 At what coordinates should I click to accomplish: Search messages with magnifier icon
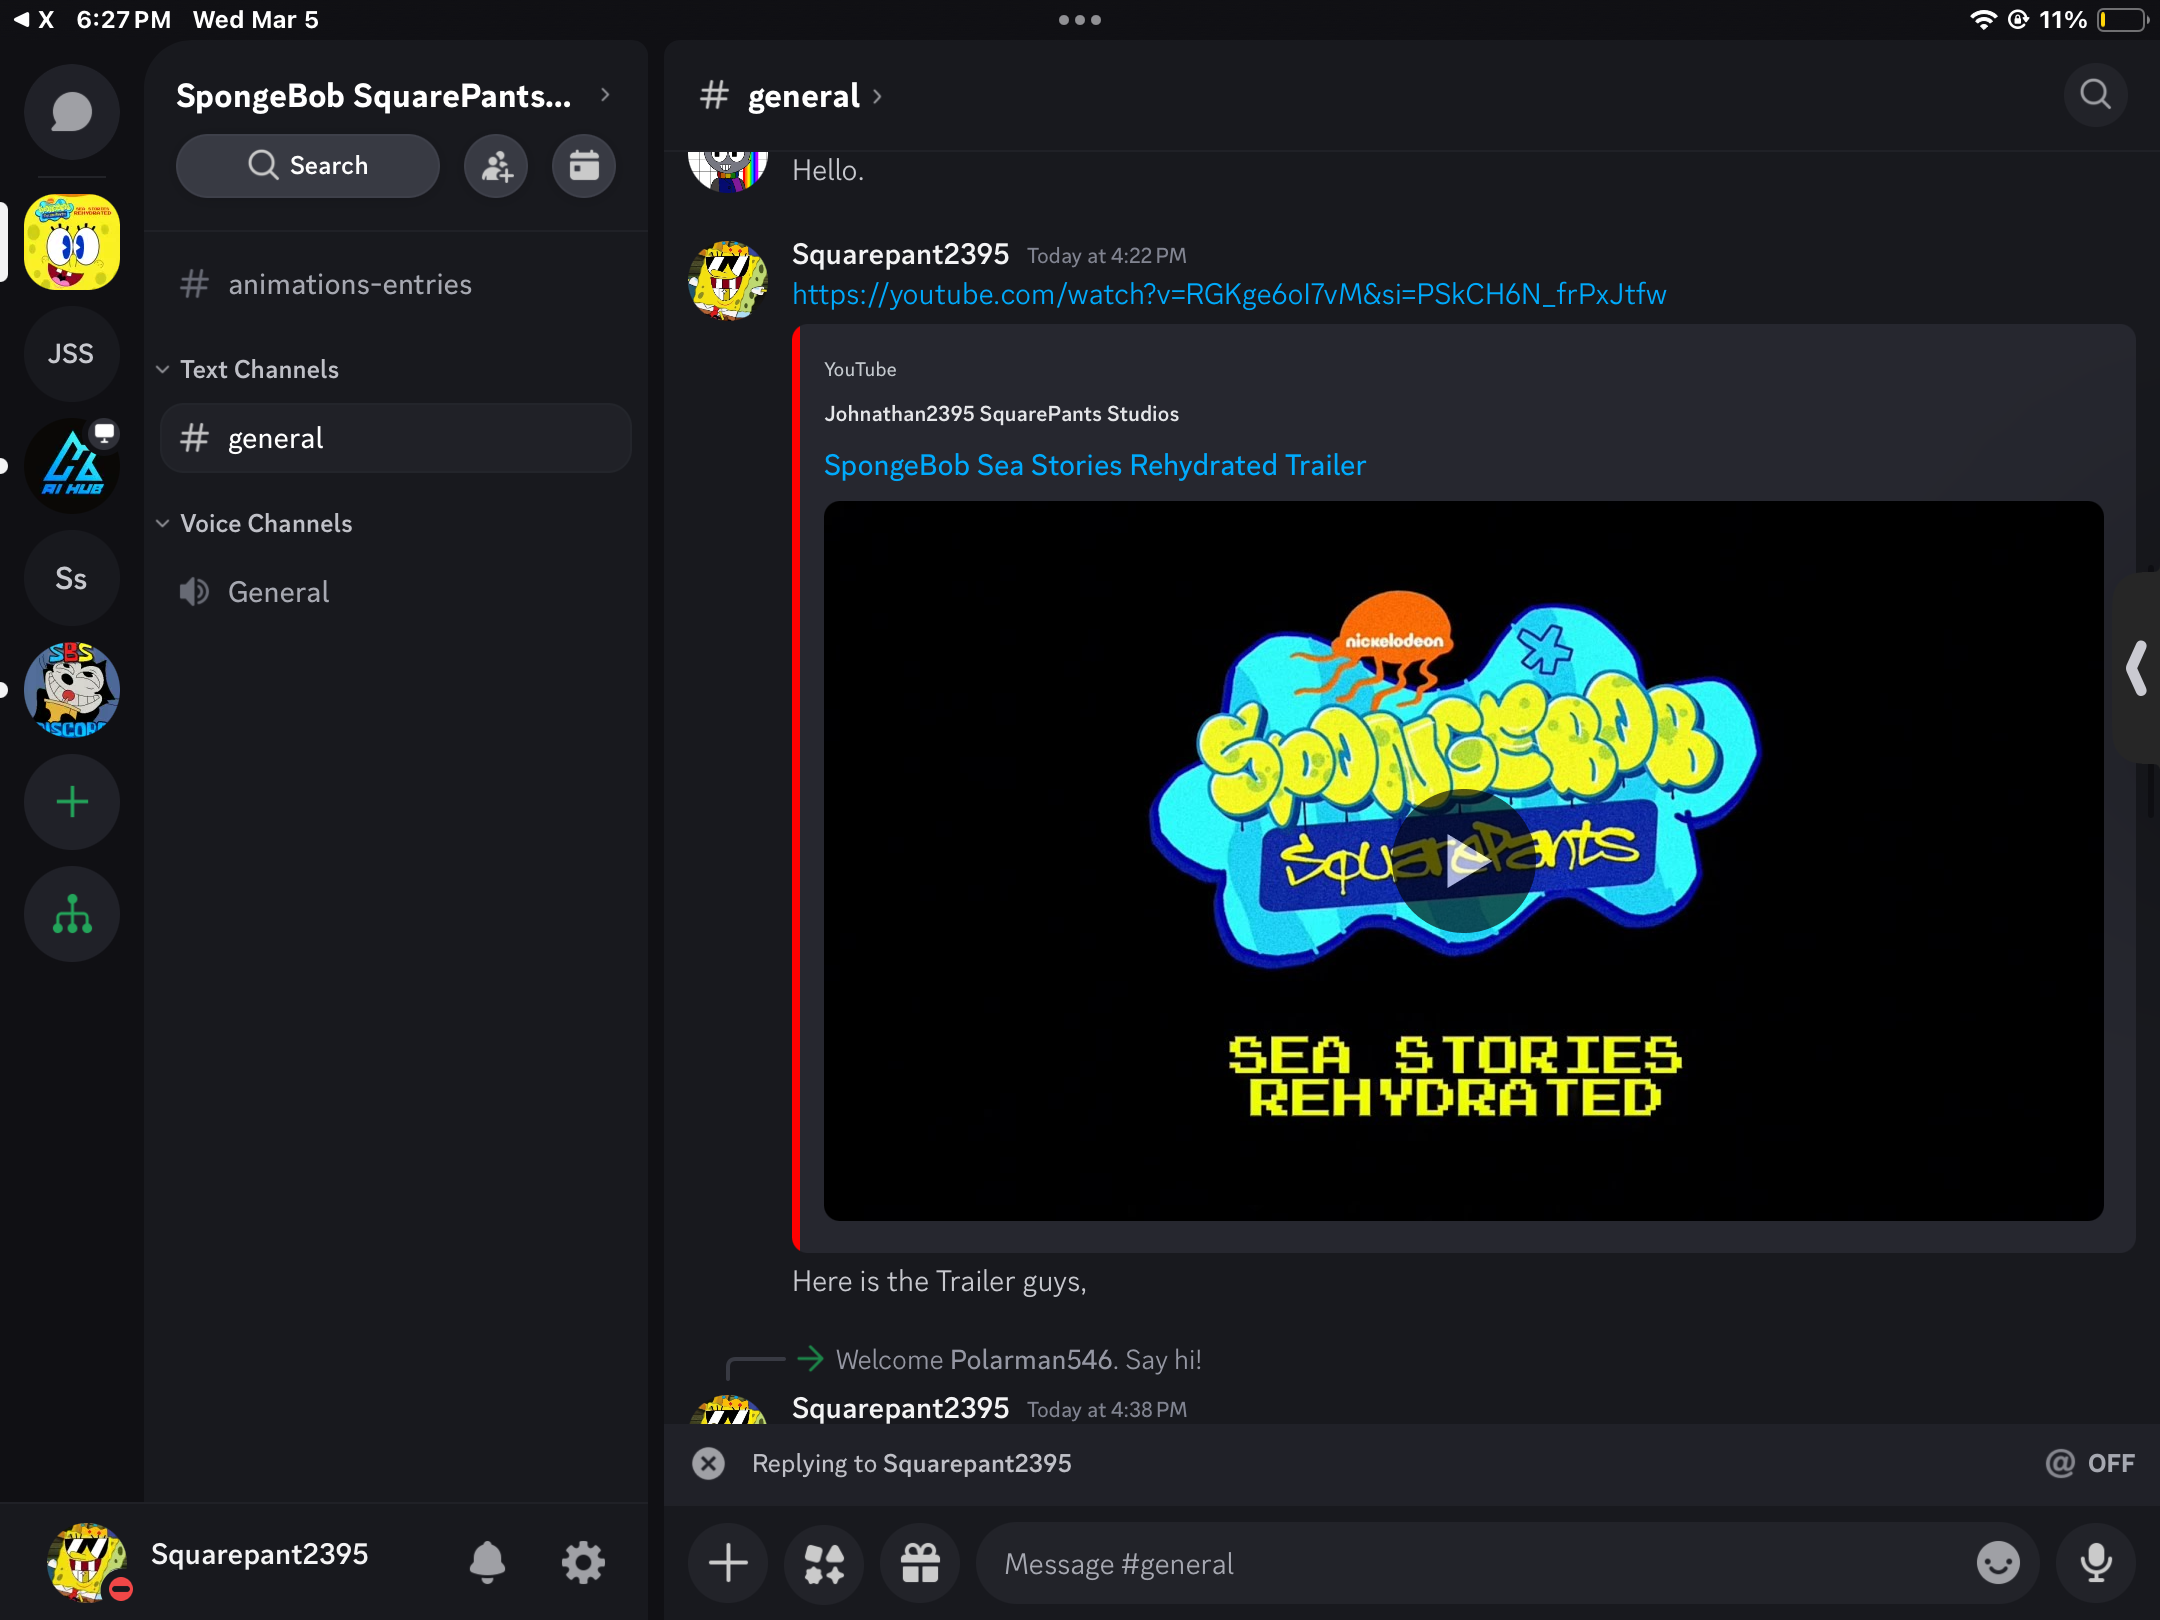pos(2095,95)
